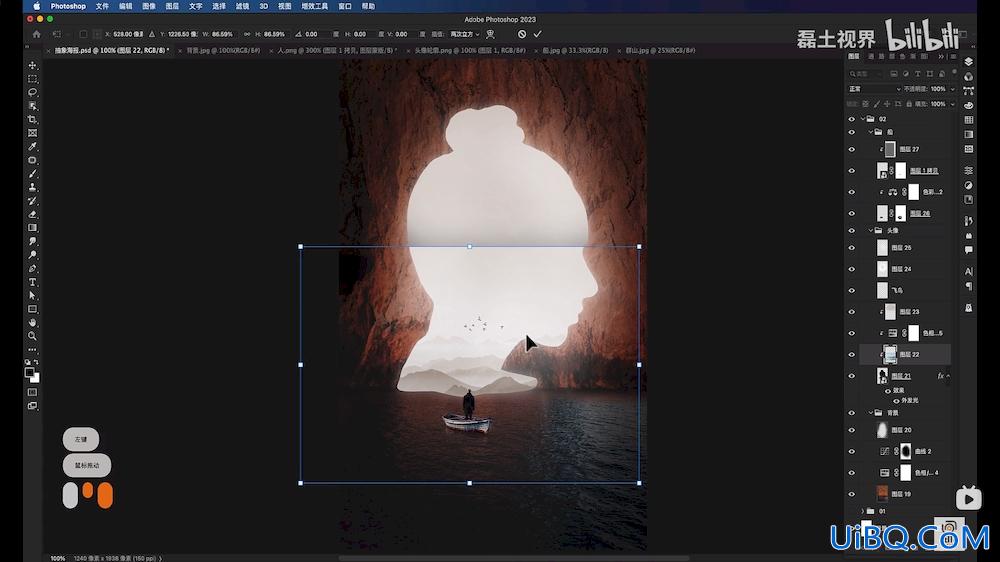Hide layer 图层 24
Image resolution: width=1000 pixels, height=562 pixels.
coord(851,269)
